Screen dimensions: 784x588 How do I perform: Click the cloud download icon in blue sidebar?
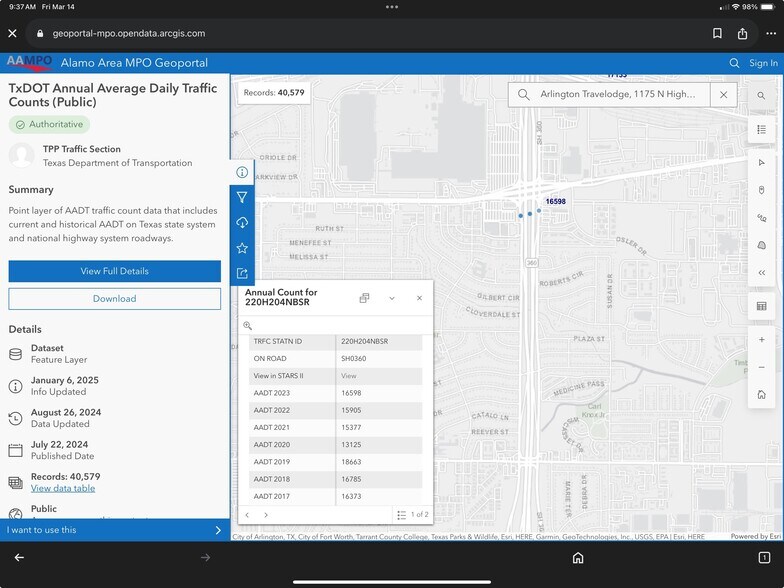click(x=241, y=222)
